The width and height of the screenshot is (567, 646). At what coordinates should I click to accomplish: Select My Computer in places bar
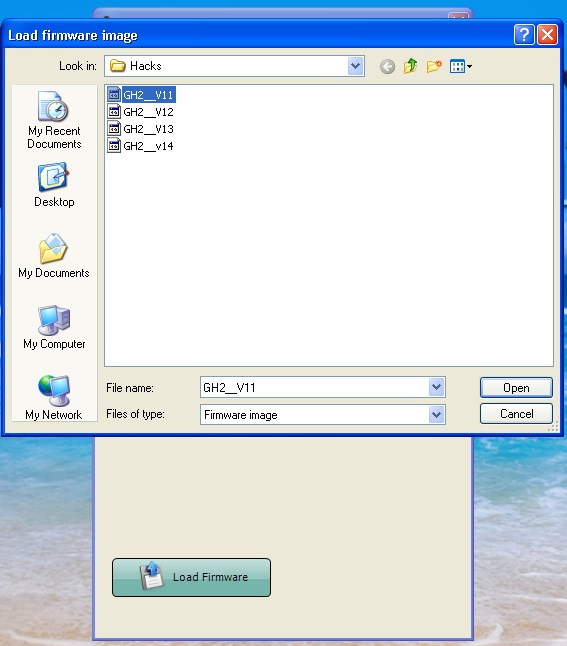tap(54, 327)
